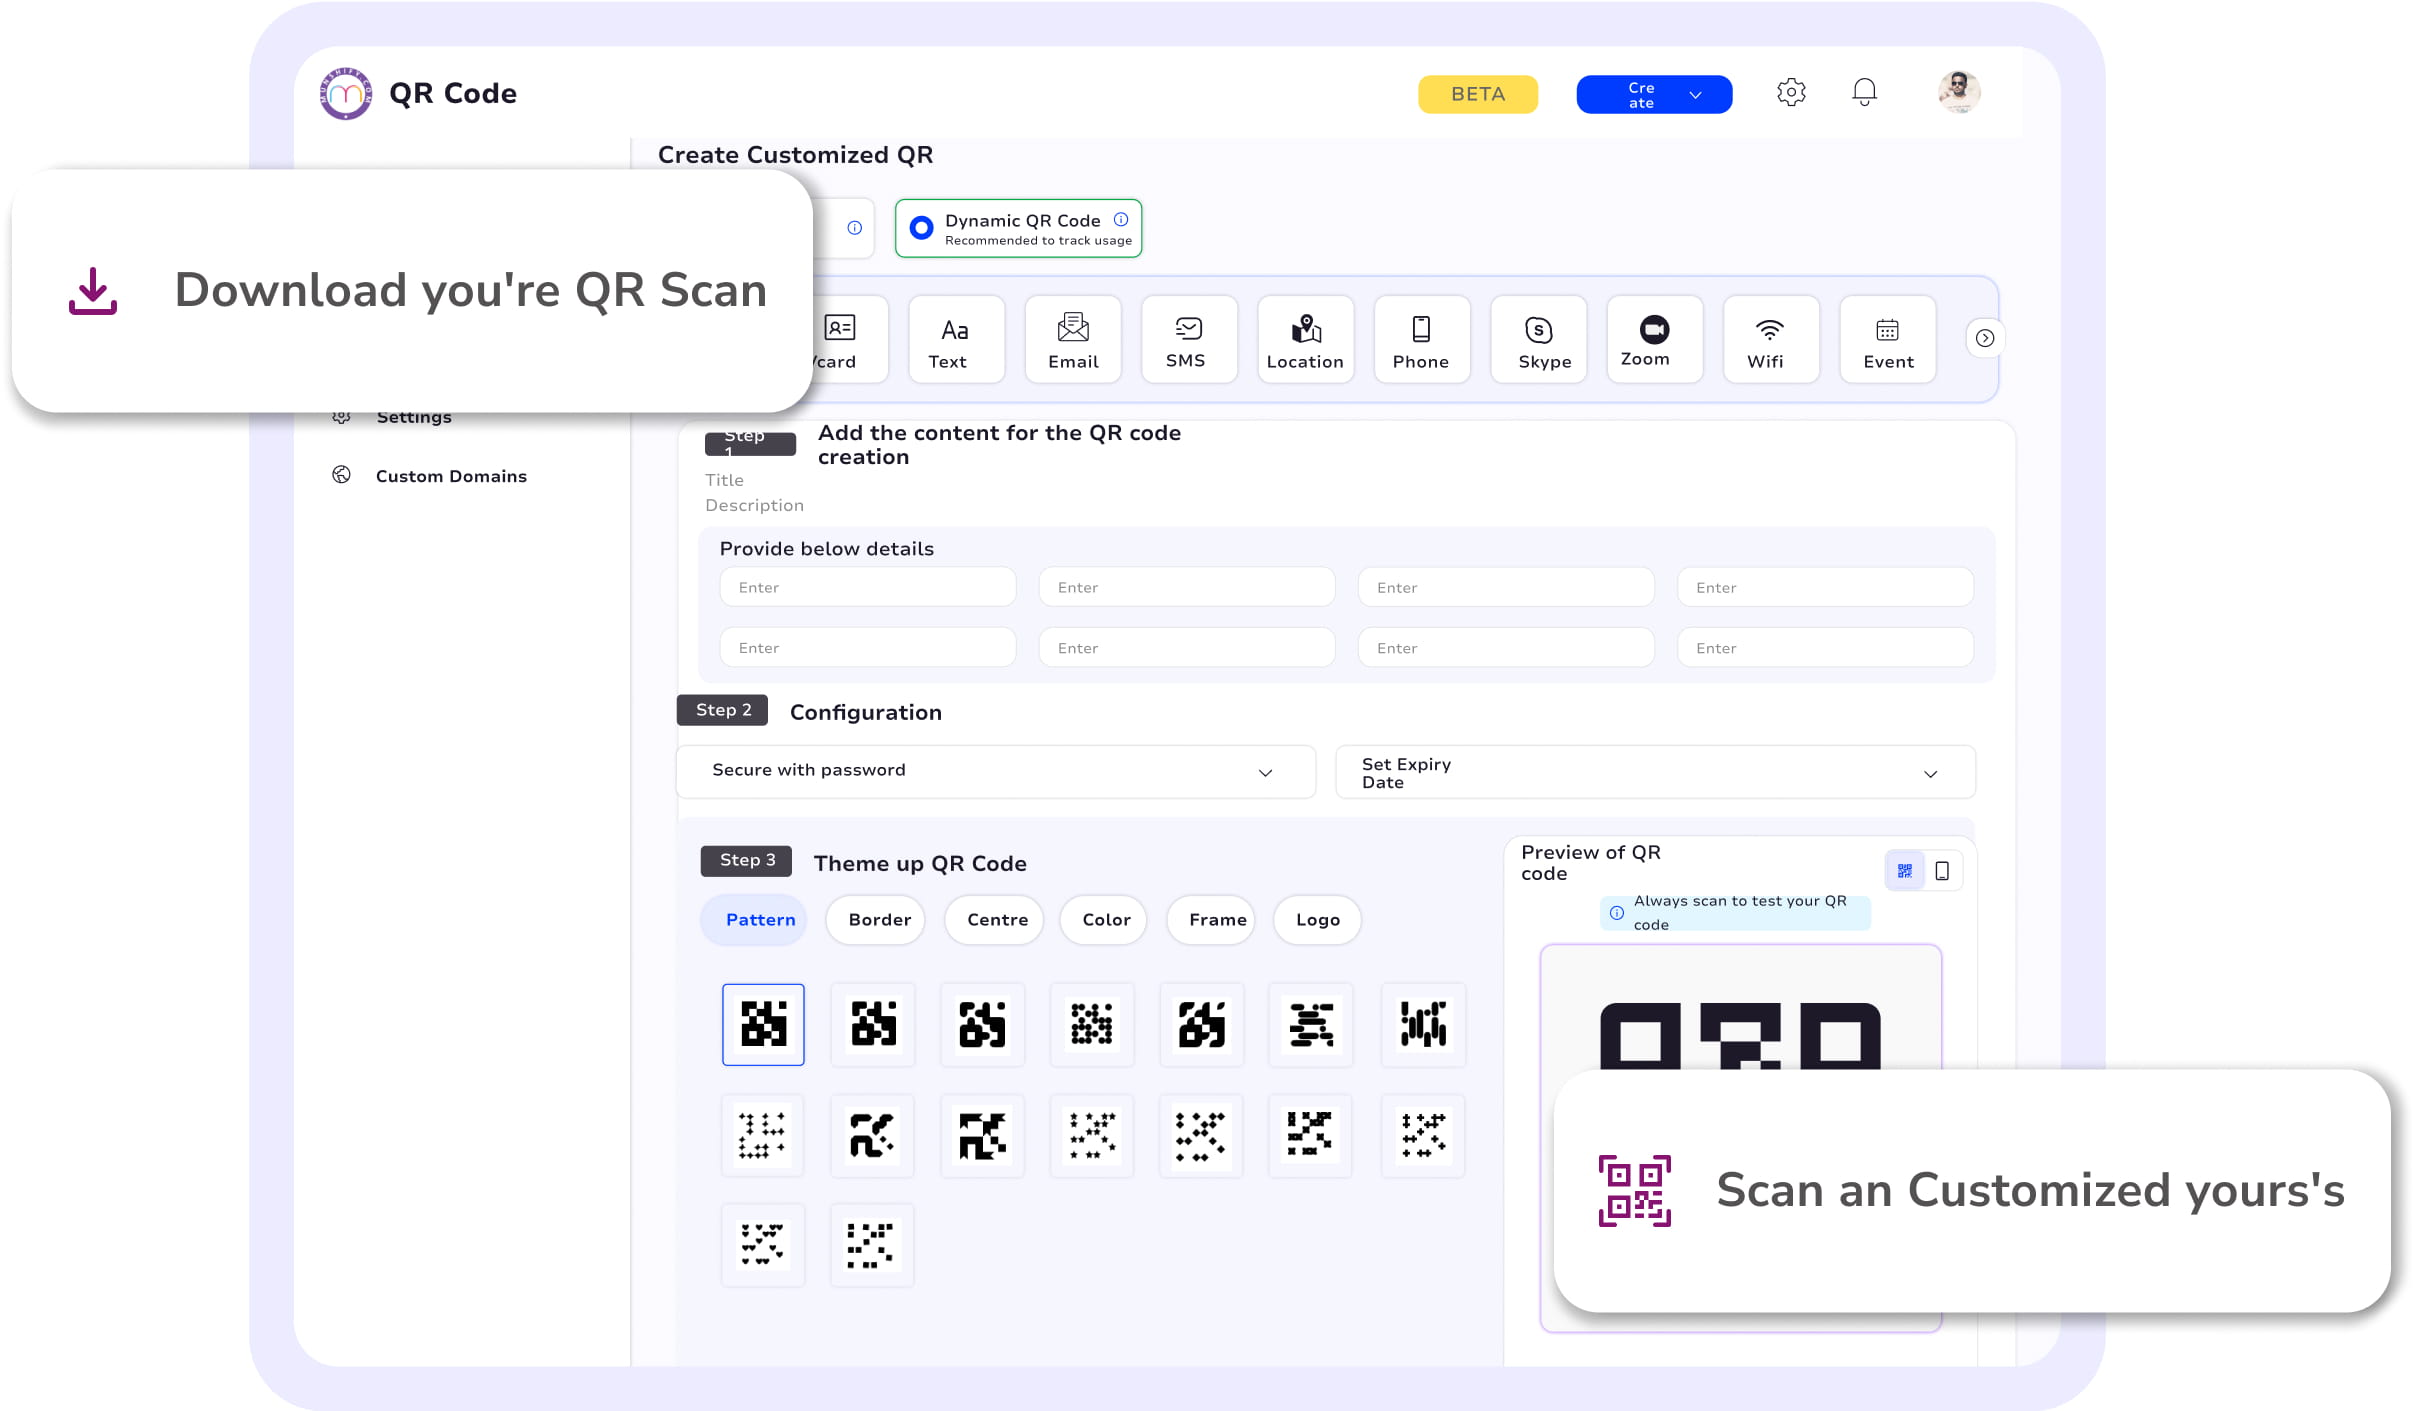This screenshot has height=1411, width=2415.
Task: Click the Step 2 badge
Action: tap(723, 710)
